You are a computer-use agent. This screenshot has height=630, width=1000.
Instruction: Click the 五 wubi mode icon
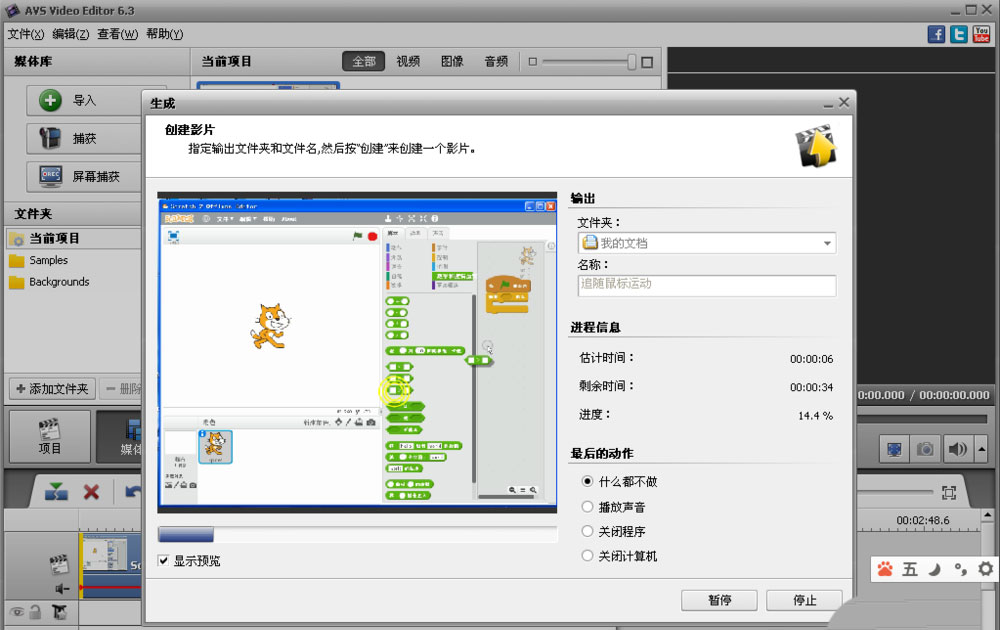point(910,569)
